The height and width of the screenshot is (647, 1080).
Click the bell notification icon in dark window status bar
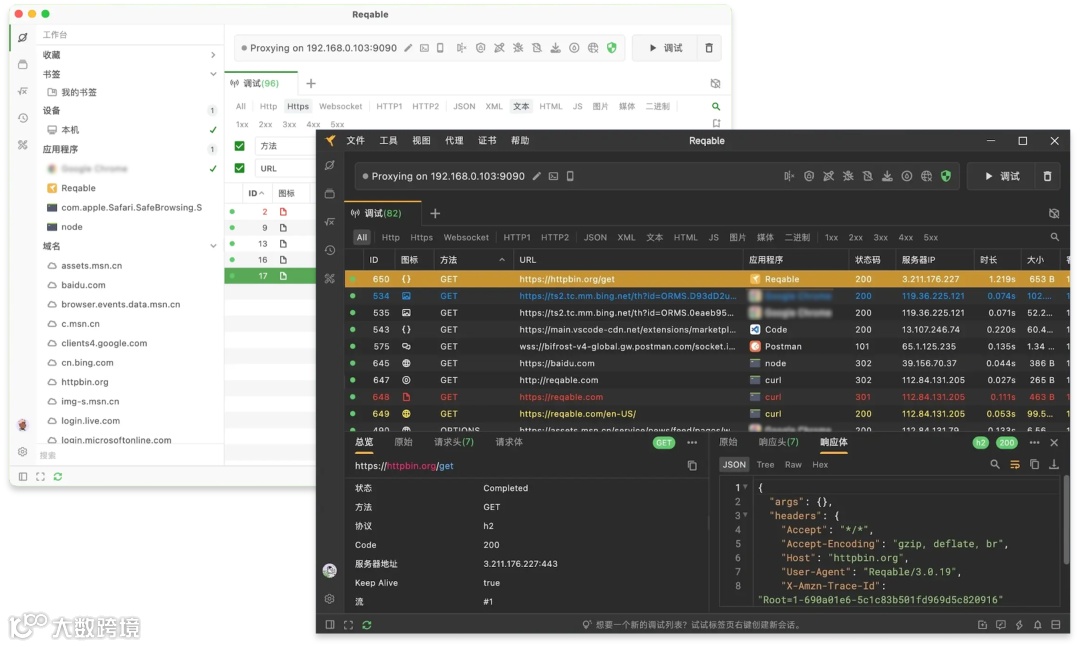pyautogui.click(x=1037, y=625)
